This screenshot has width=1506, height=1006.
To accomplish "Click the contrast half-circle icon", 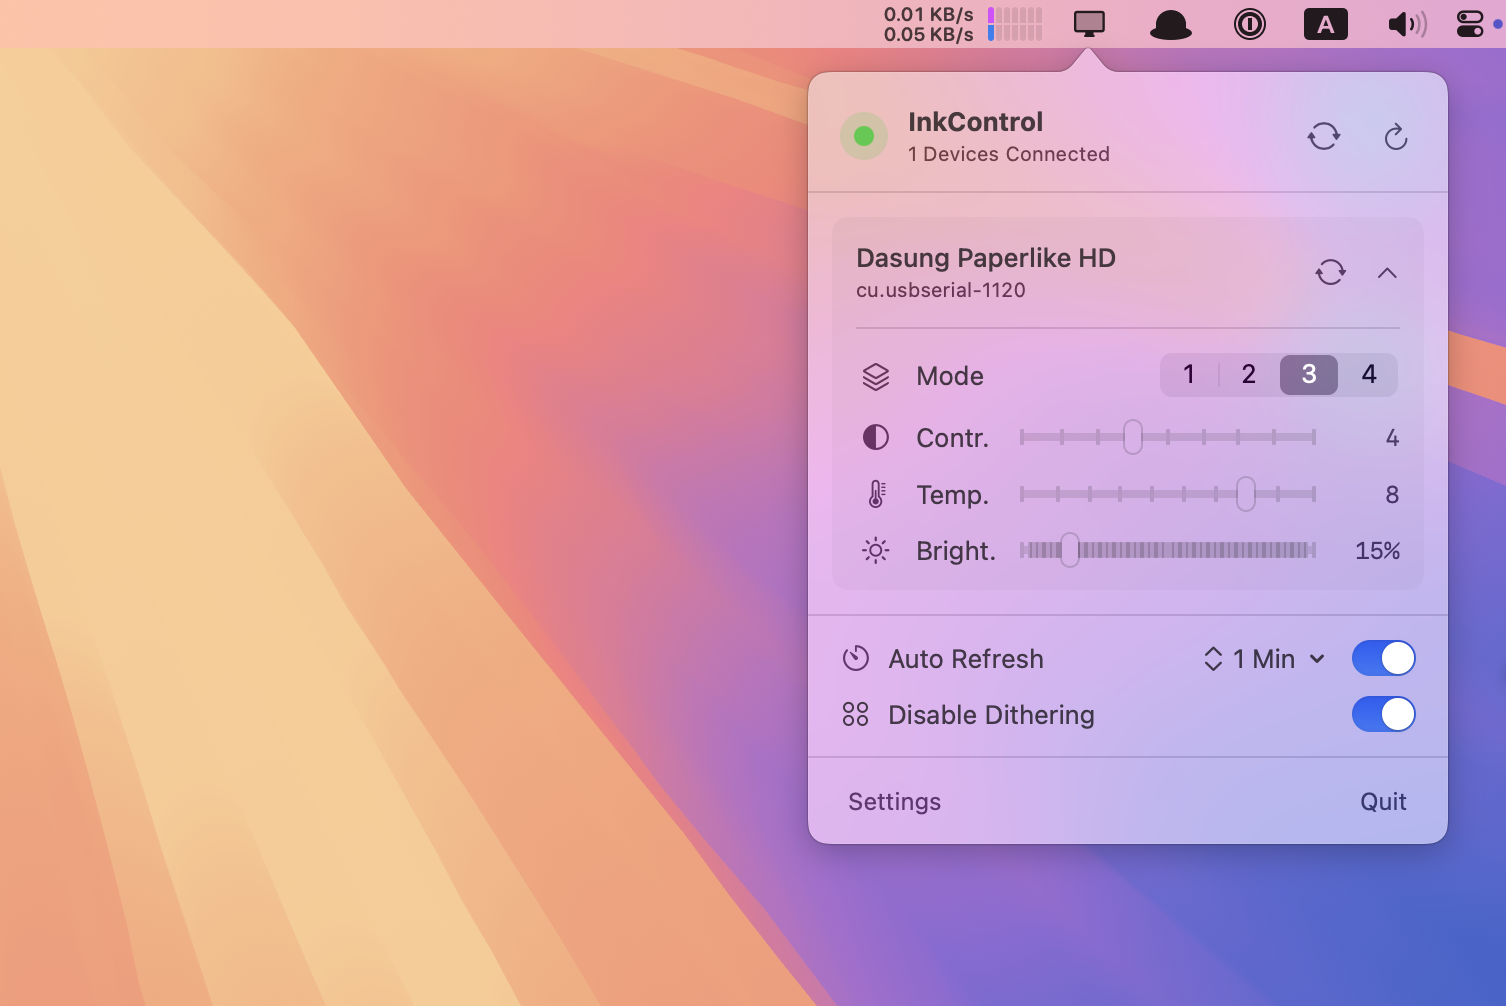I will coord(875,437).
